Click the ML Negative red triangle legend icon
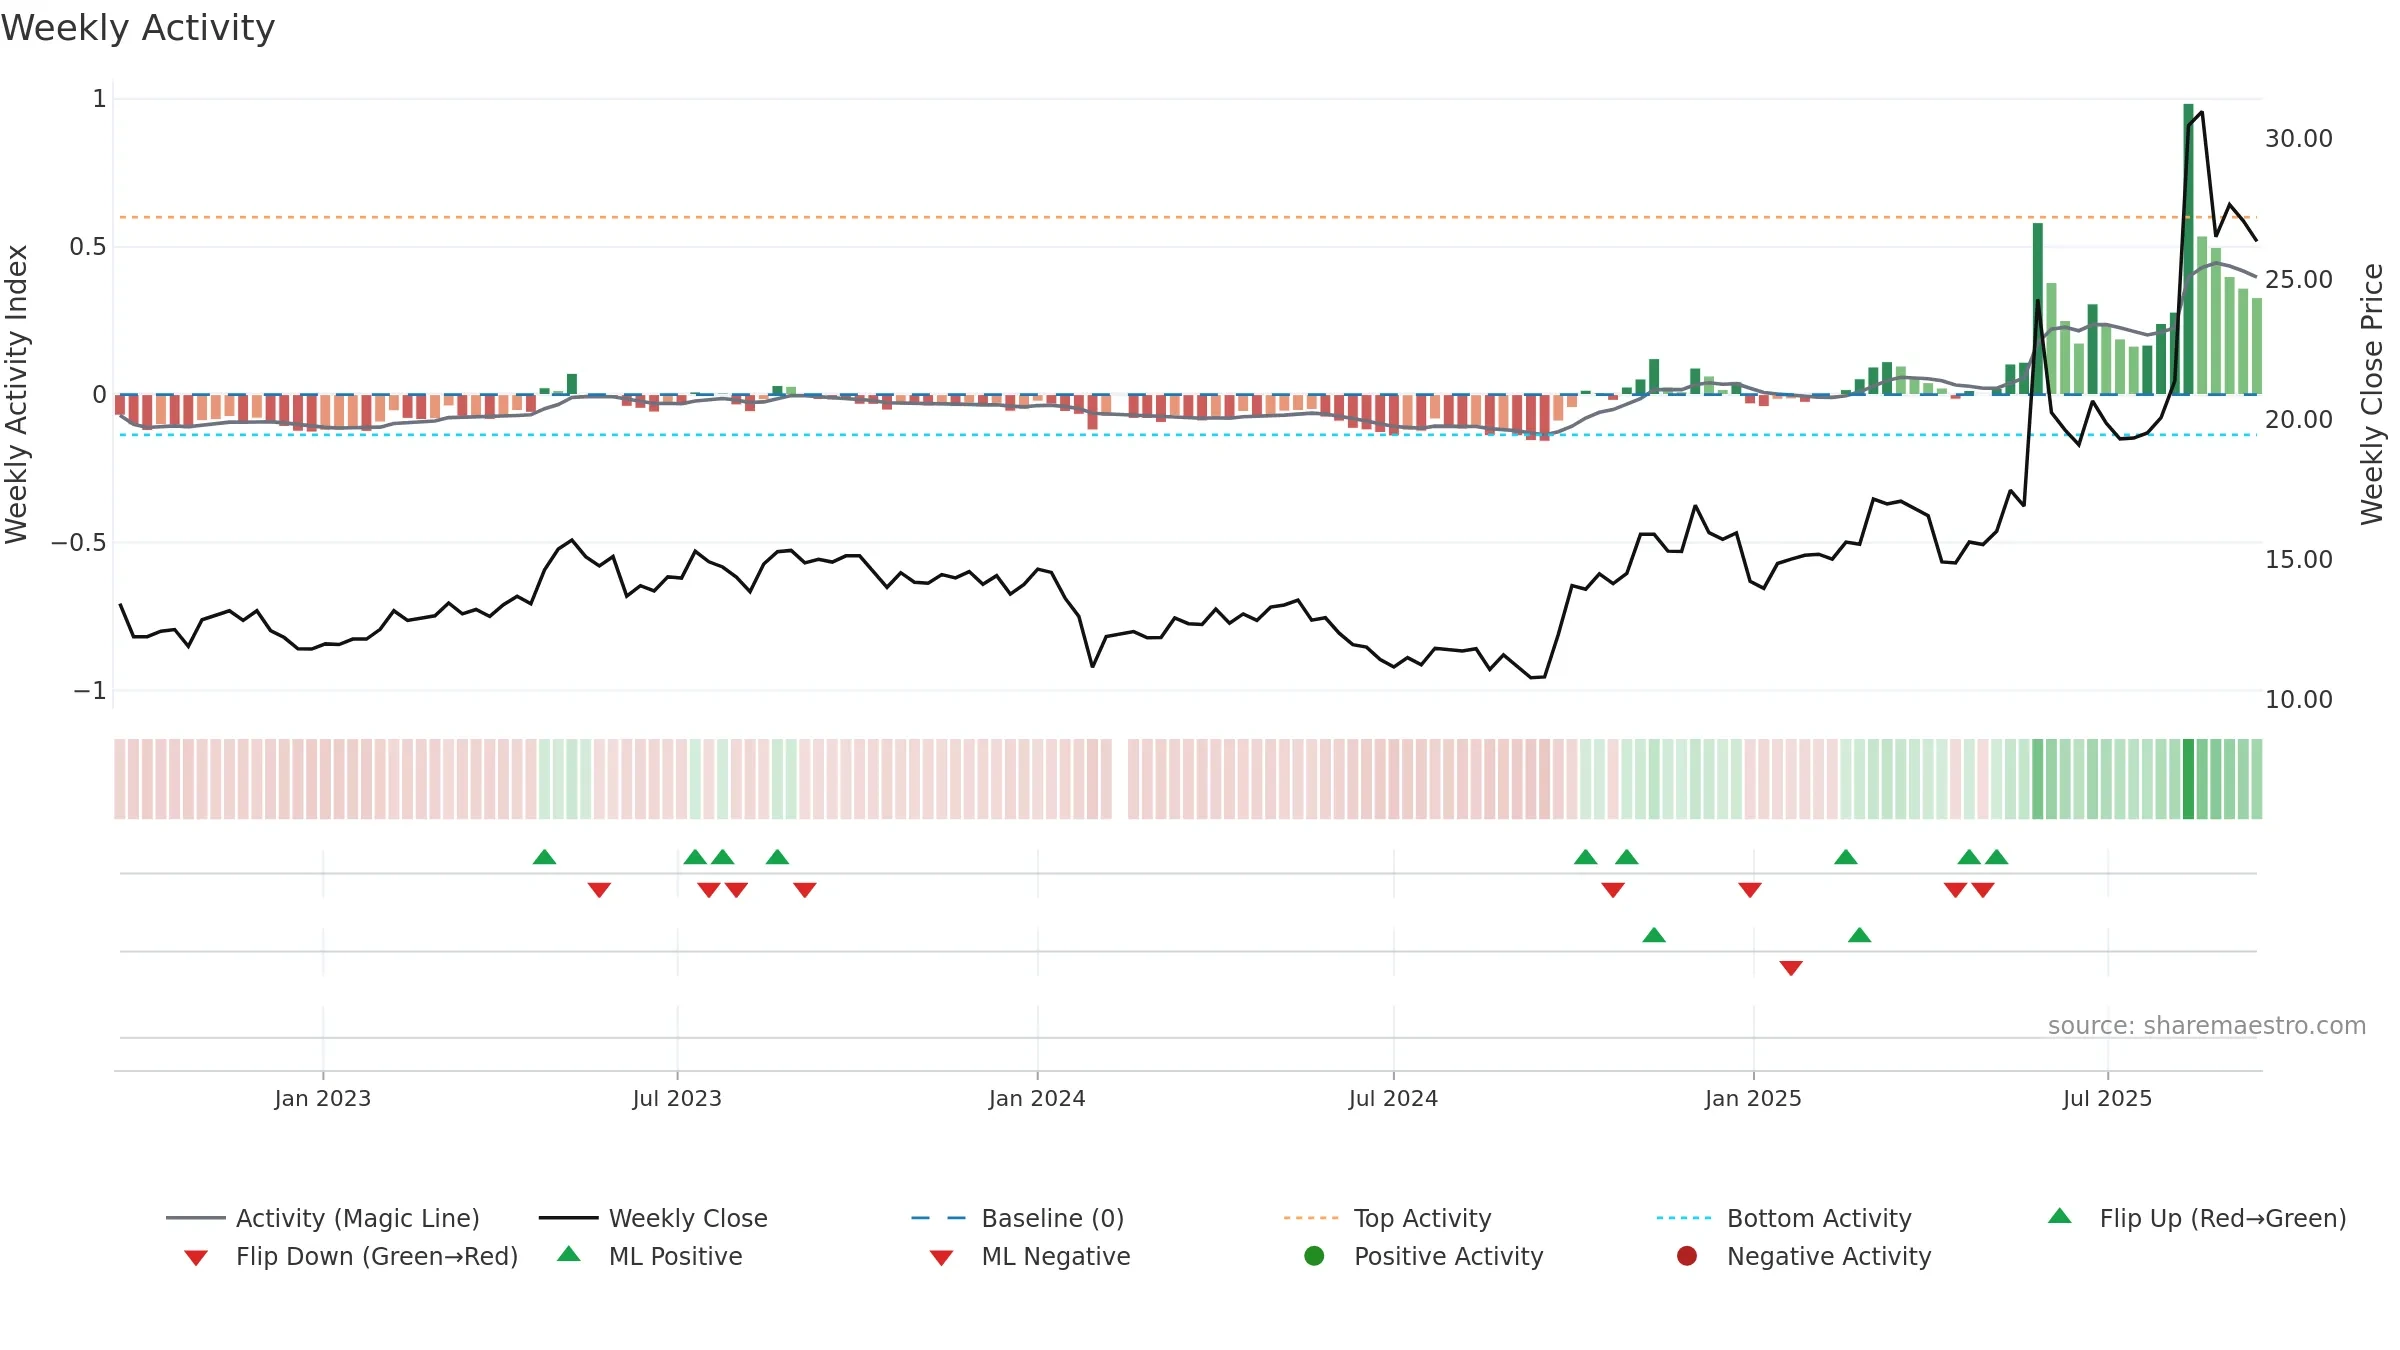 coord(942,1258)
